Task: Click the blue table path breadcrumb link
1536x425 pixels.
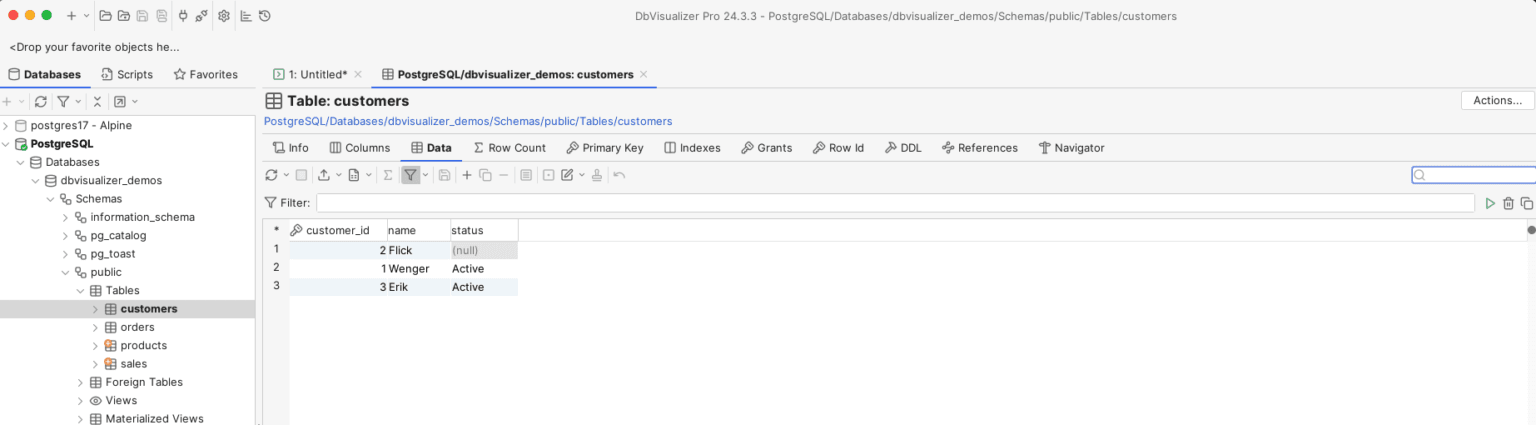Action: 467,121
